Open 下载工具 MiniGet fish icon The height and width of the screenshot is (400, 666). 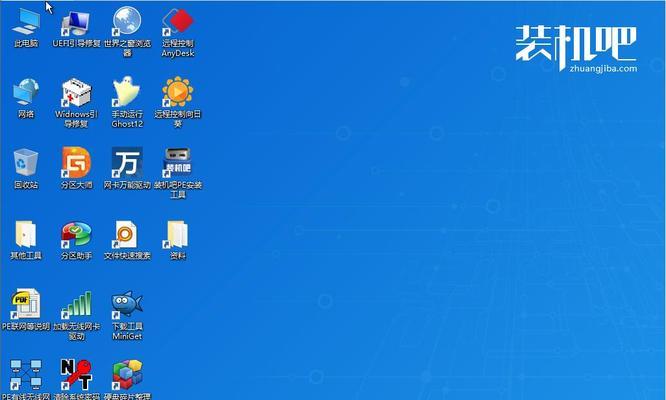pyautogui.click(x=127, y=304)
